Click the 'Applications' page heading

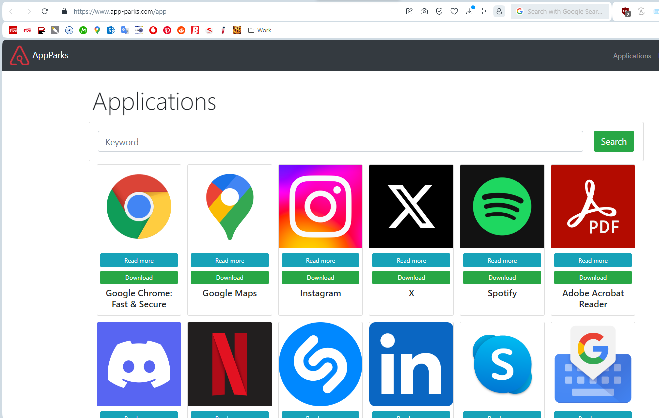click(154, 102)
